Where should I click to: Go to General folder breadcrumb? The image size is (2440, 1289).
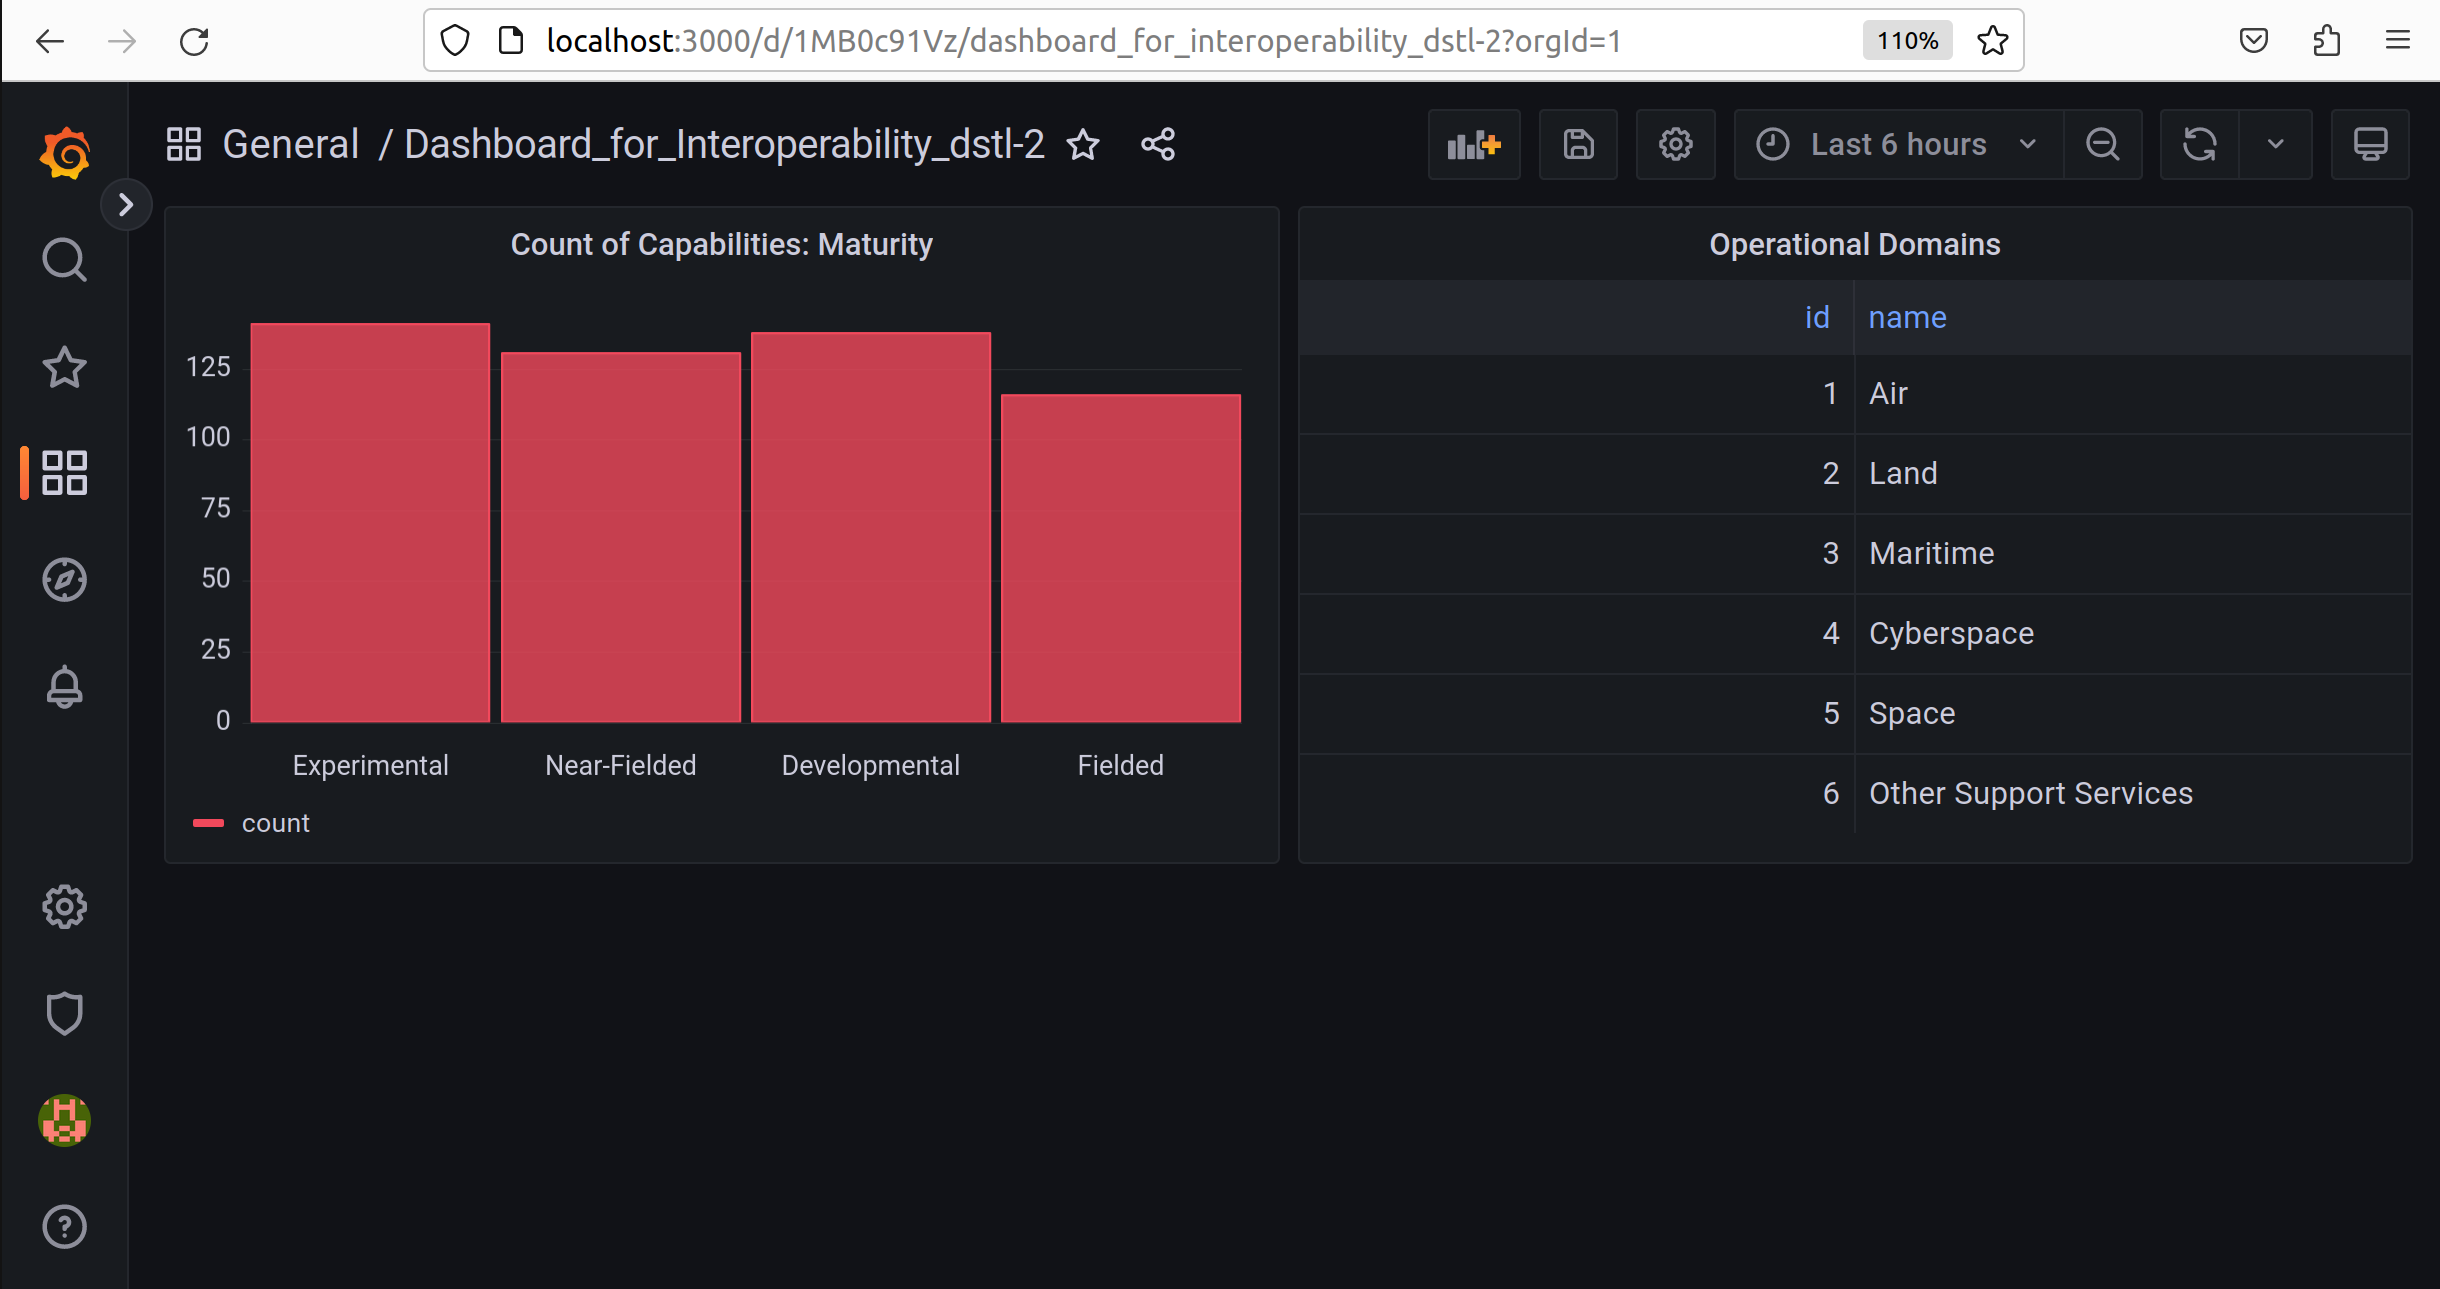tap(290, 145)
